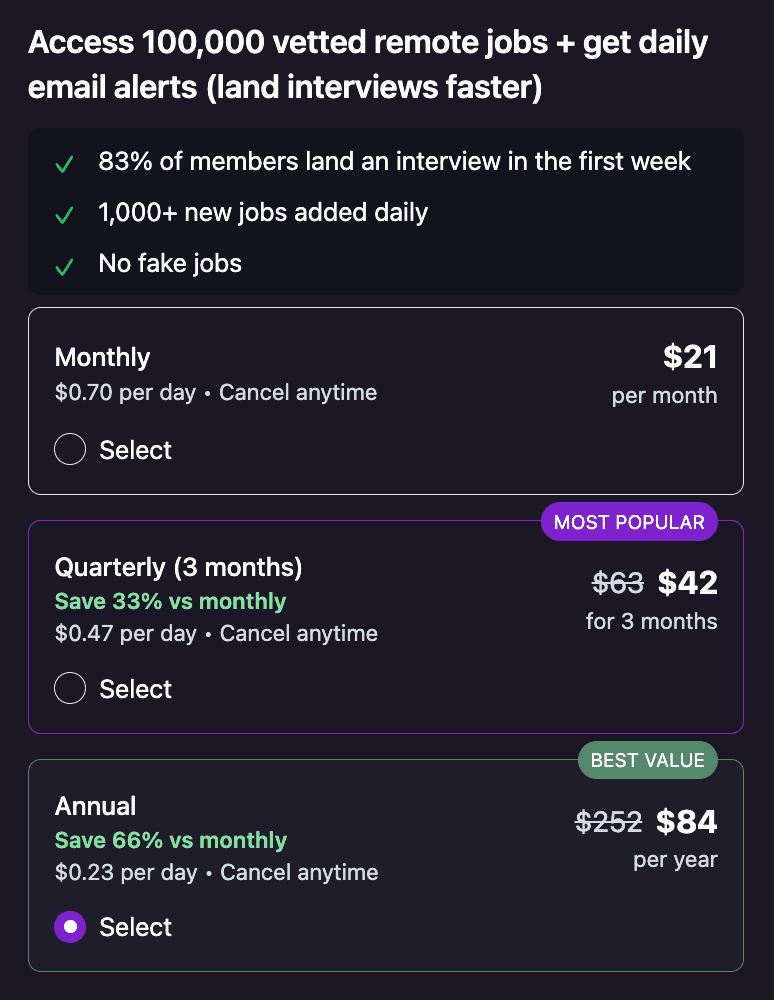This screenshot has height=1000, width=774.
Task: Click the Quarterly (3 months) plan title
Action: tap(178, 568)
